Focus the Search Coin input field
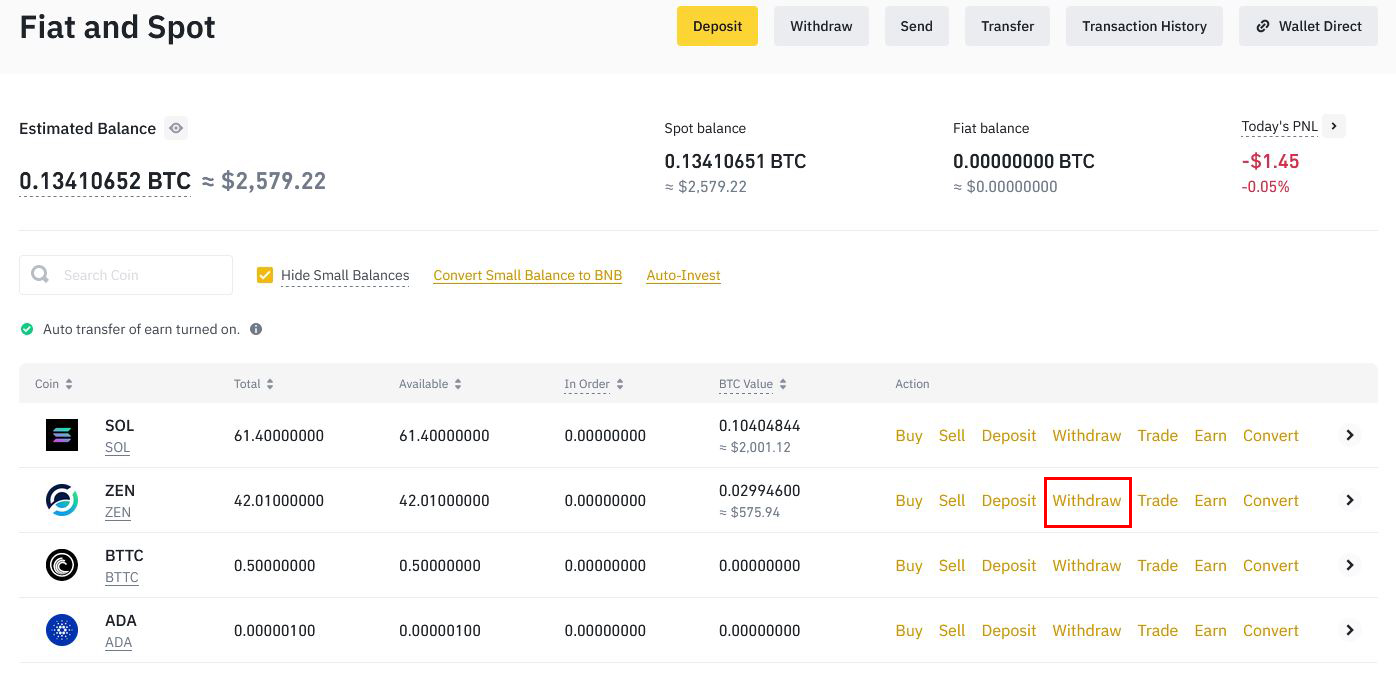 point(126,275)
